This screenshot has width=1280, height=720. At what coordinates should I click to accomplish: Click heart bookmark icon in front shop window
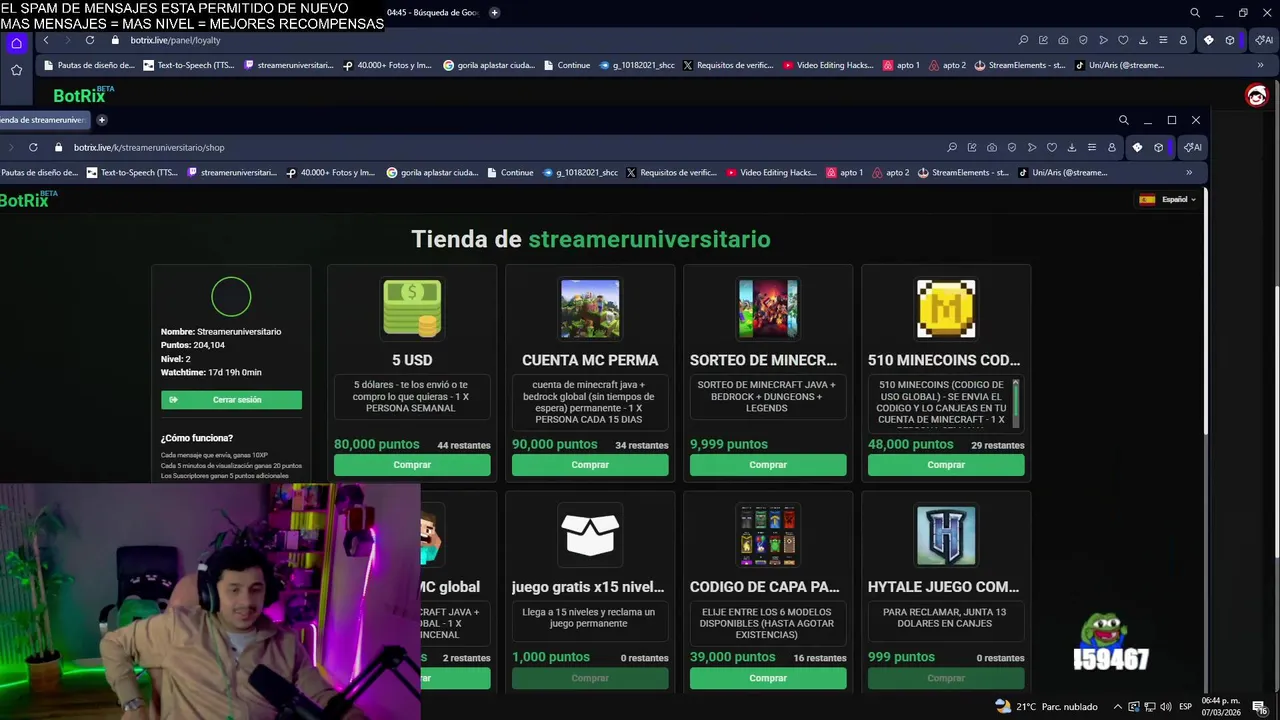1052,147
